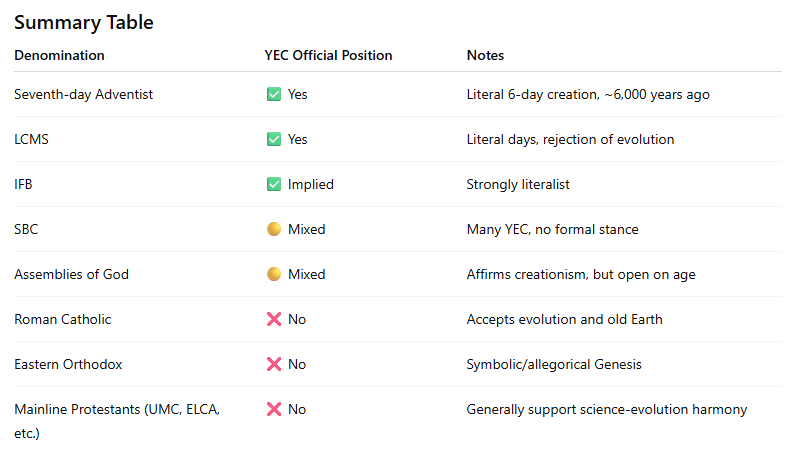
Task: Click the note 'Literal days, rejection of evolution'
Action: [570, 139]
